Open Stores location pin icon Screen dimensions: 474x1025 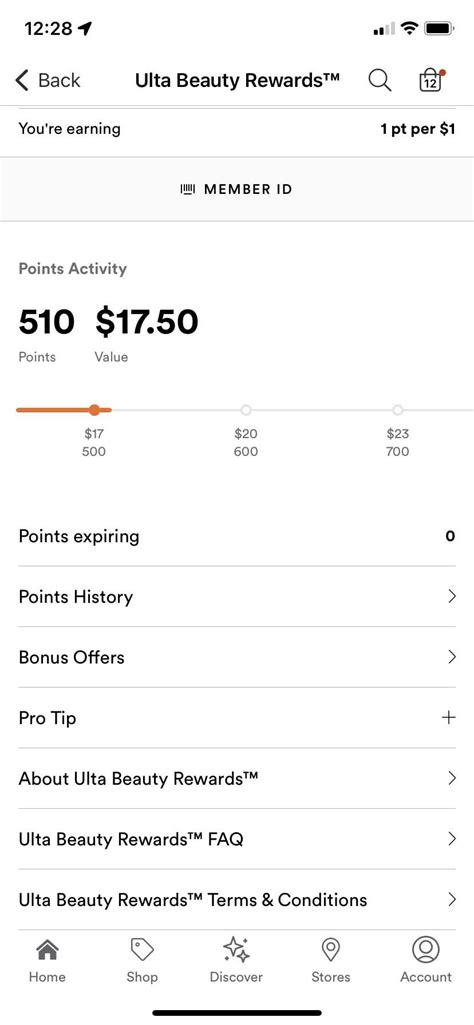click(331, 949)
